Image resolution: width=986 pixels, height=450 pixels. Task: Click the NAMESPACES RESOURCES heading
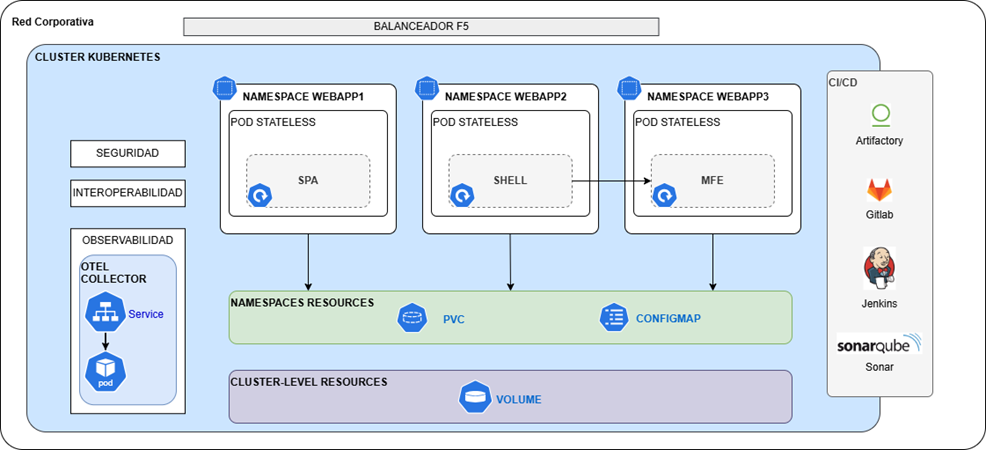pyautogui.click(x=302, y=302)
